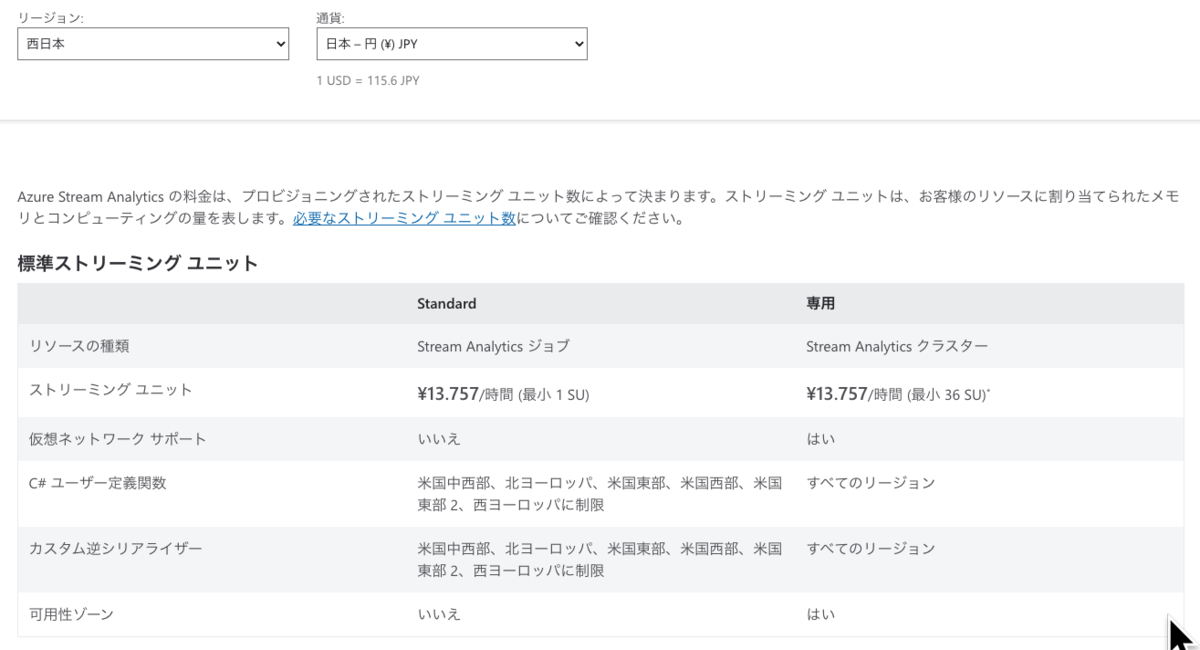Select the 標準ストリーミング ユニット heading
Image resolution: width=1200 pixels, height=650 pixels.
point(138,264)
